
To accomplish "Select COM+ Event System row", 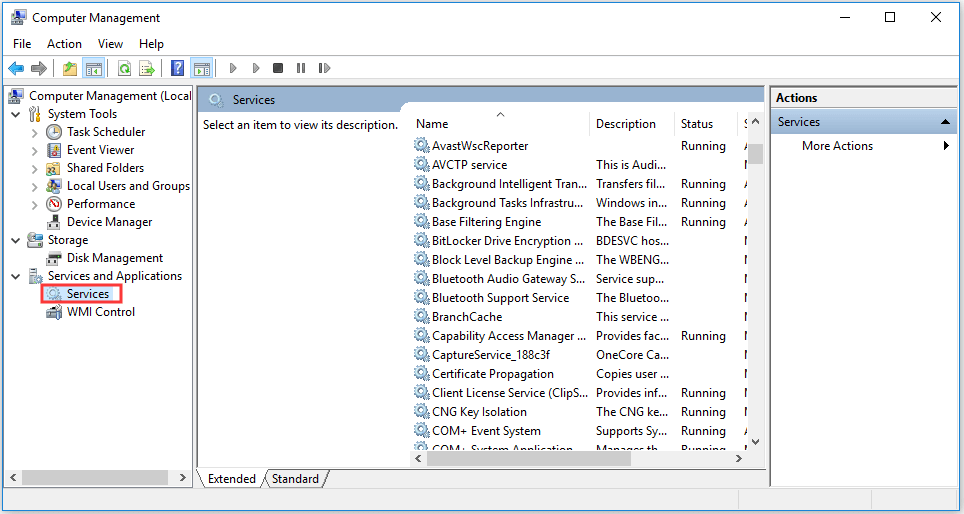I will click(x=578, y=431).
